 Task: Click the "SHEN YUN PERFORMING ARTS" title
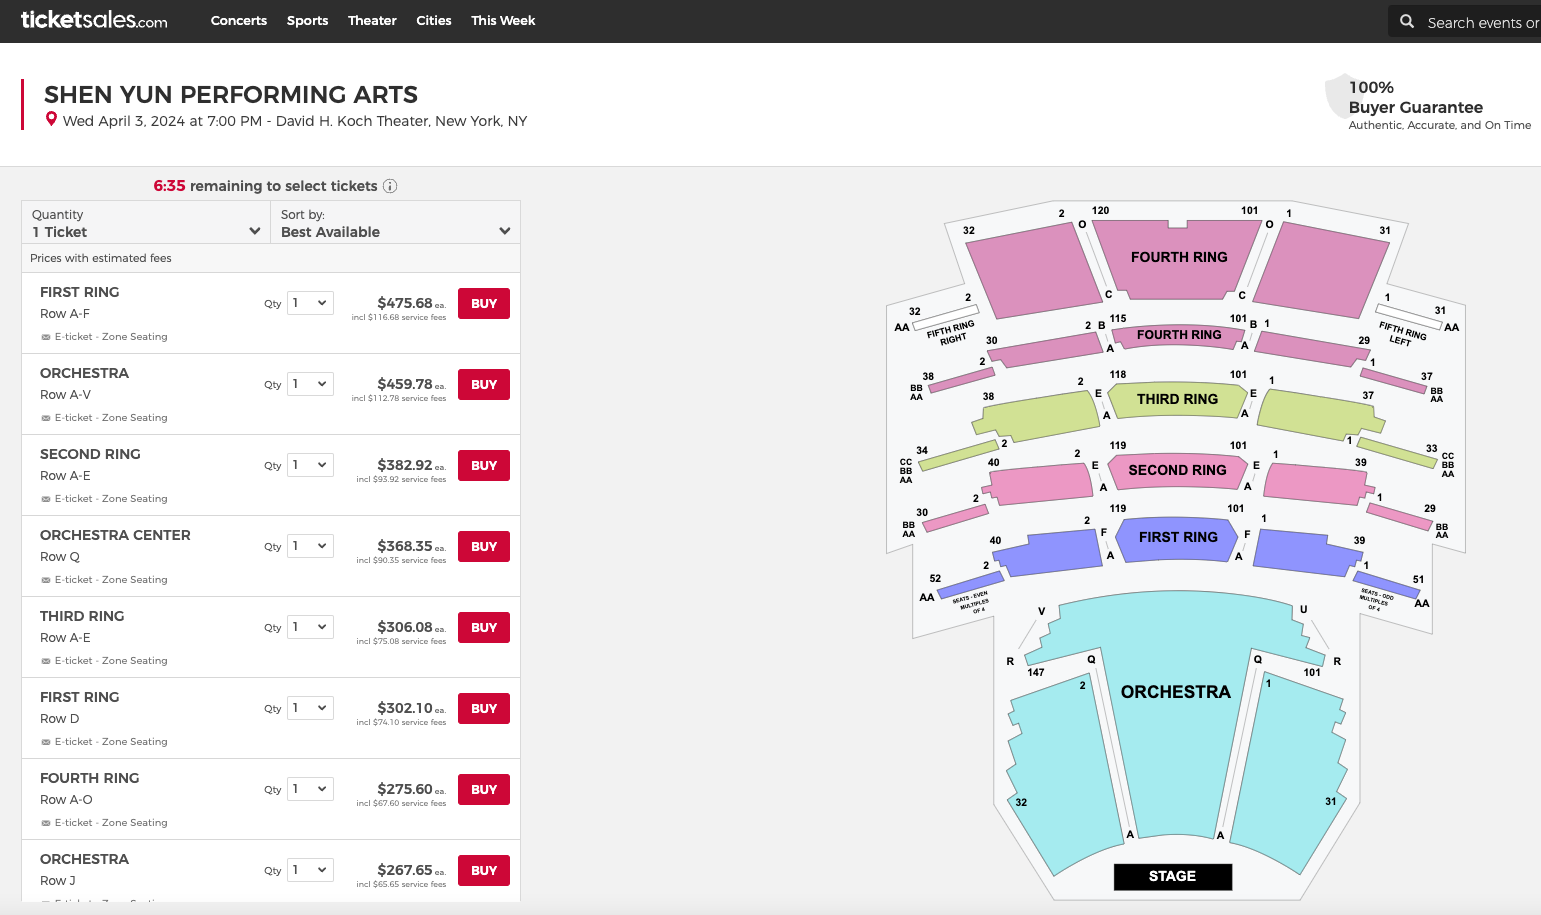pos(231,95)
